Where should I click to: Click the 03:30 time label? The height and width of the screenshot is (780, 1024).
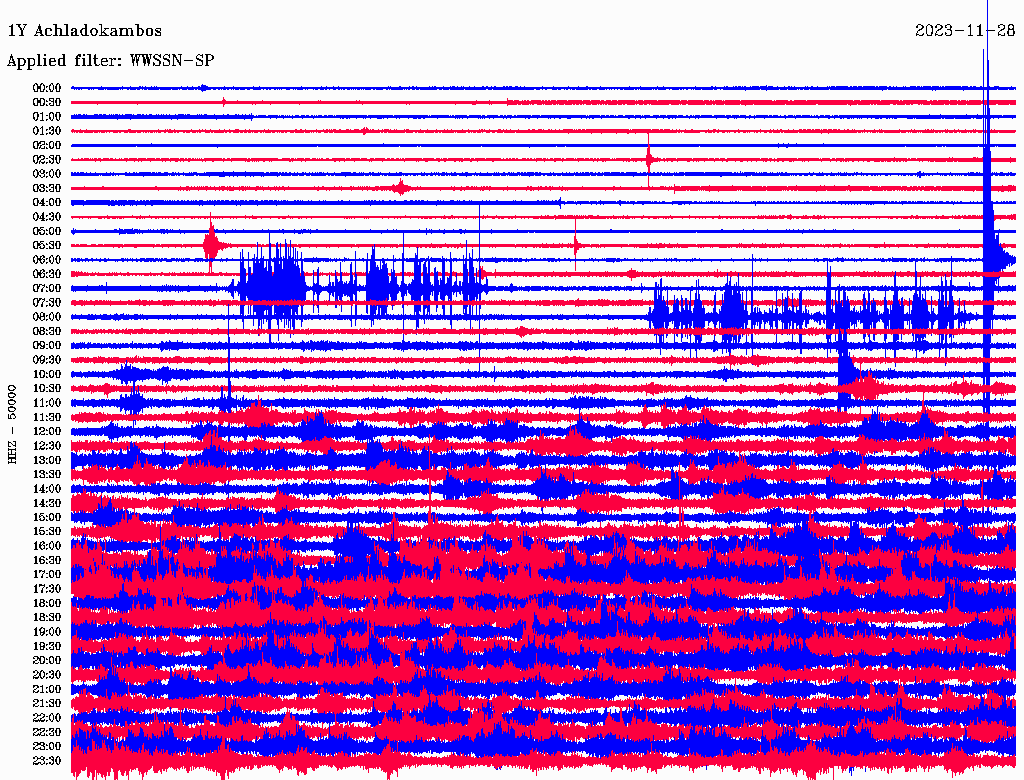pyautogui.click(x=47, y=188)
